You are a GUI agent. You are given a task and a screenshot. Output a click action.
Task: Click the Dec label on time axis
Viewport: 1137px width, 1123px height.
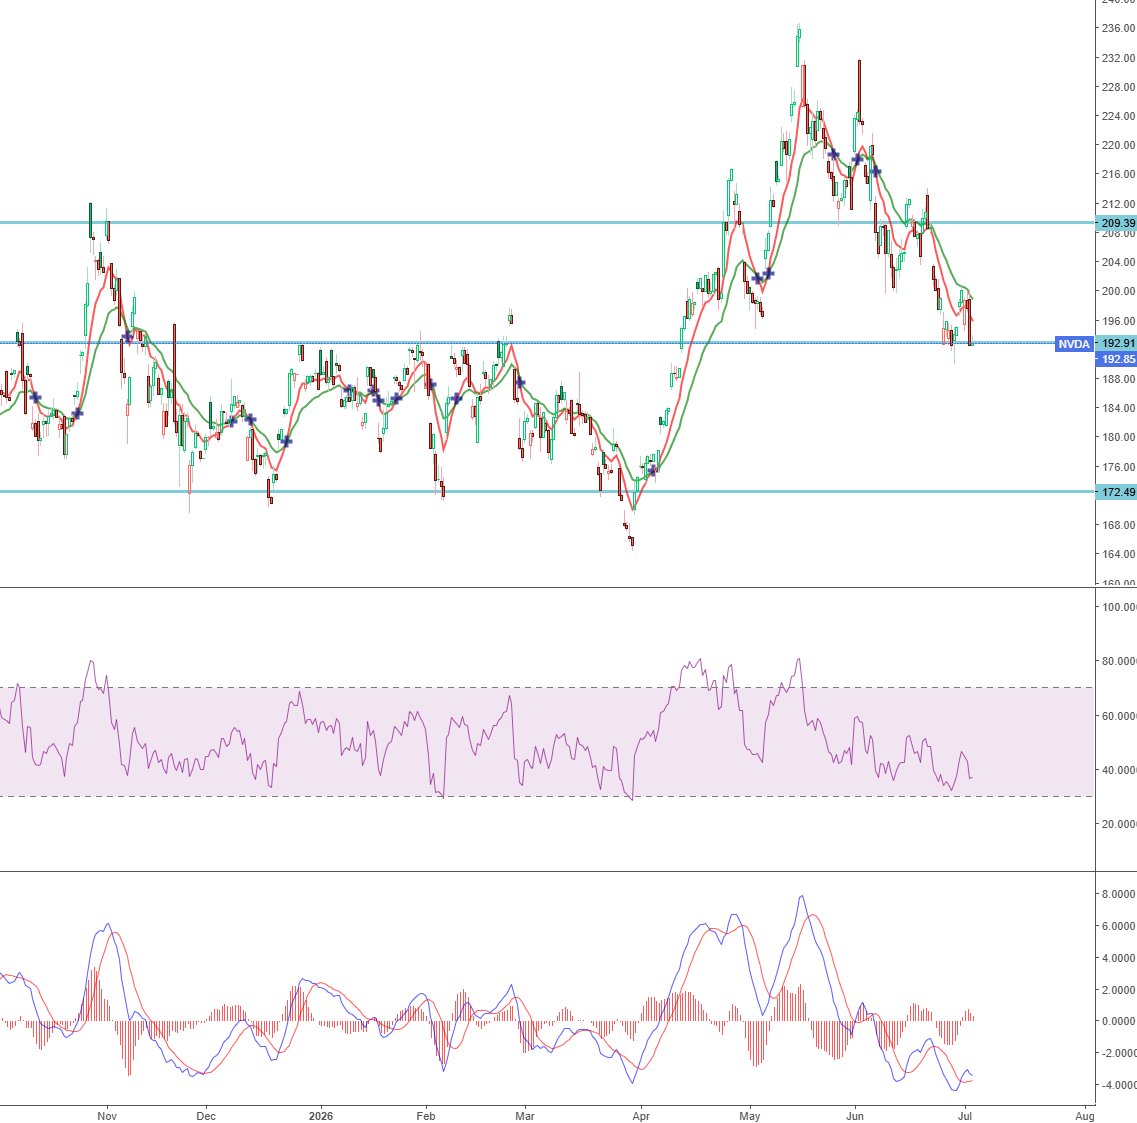pos(206,1116)
